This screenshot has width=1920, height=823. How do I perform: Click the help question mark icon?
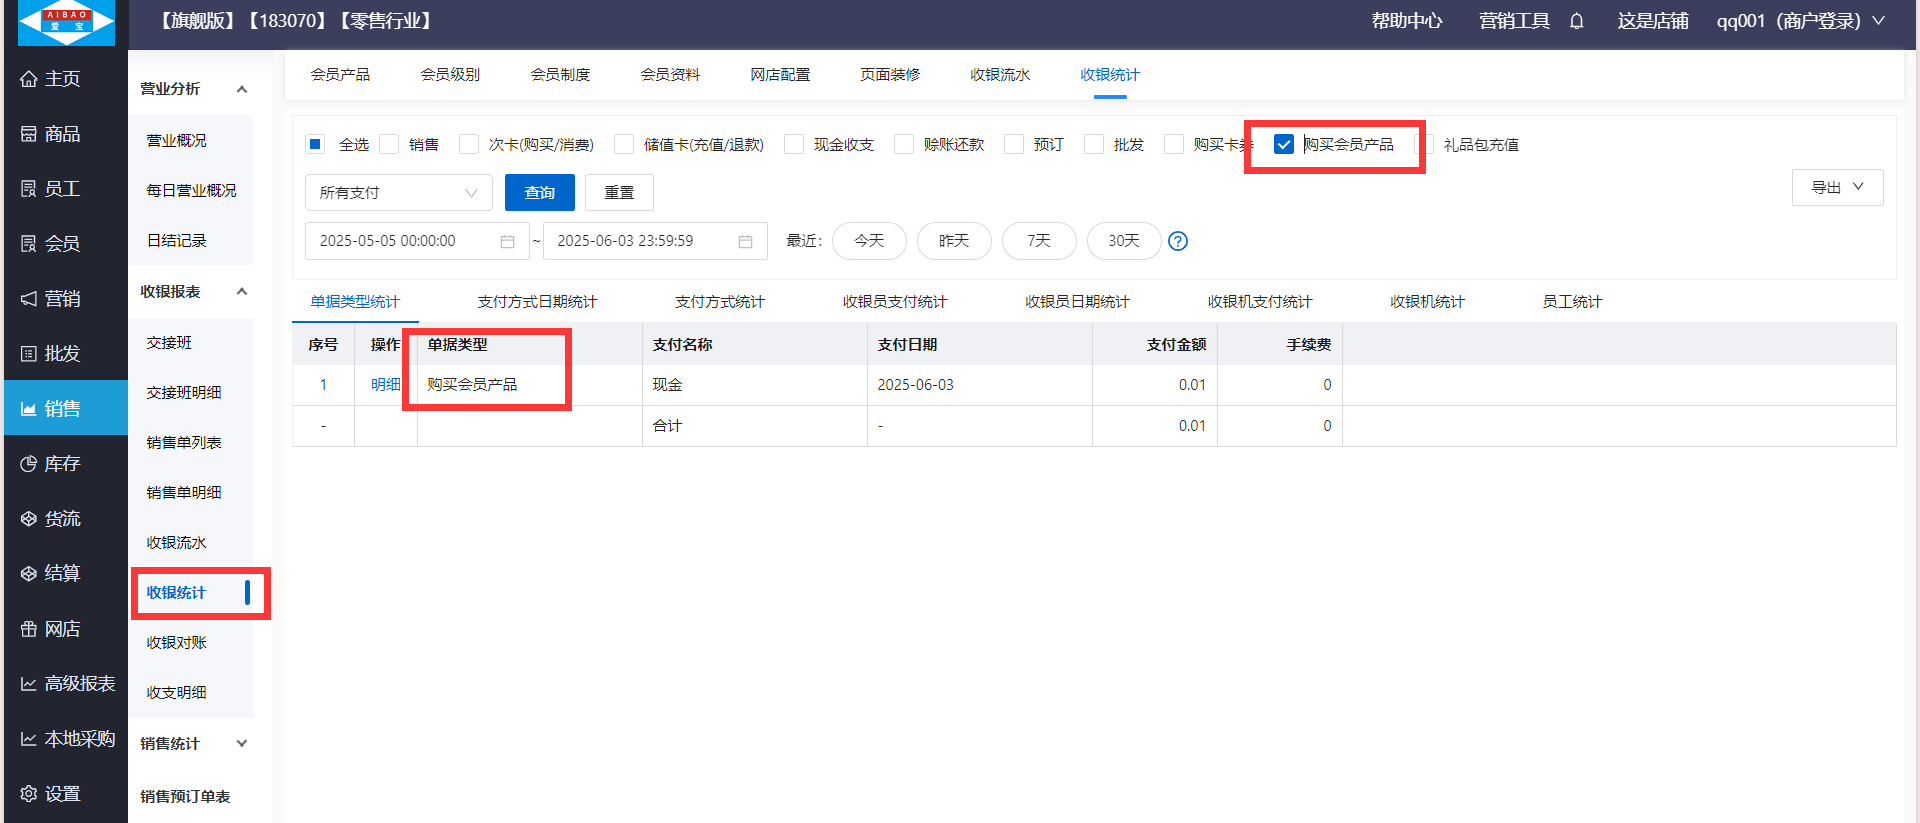click(x=1178, y=241)
